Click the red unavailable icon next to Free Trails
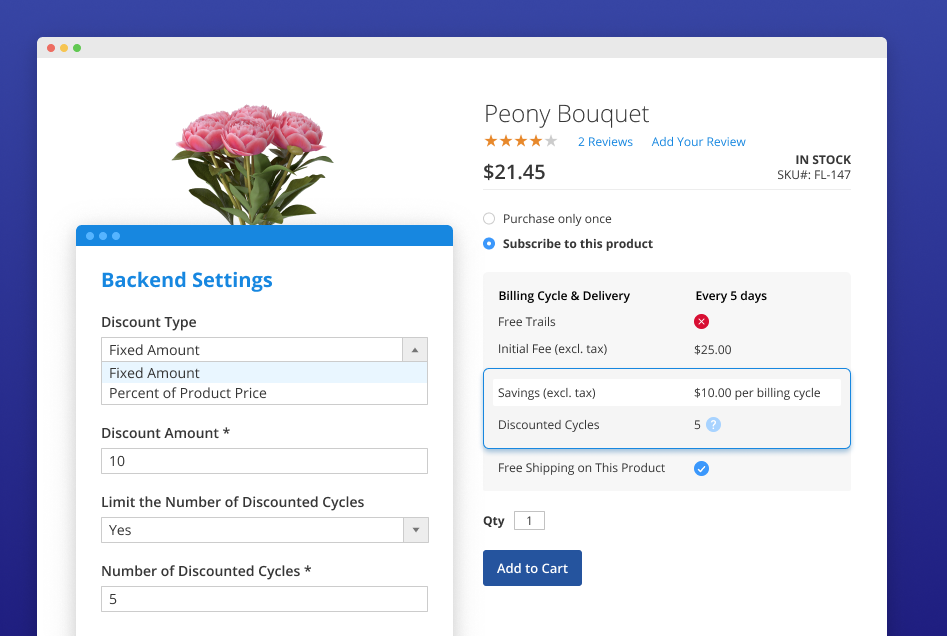947x636 pixels. point(699,322)
